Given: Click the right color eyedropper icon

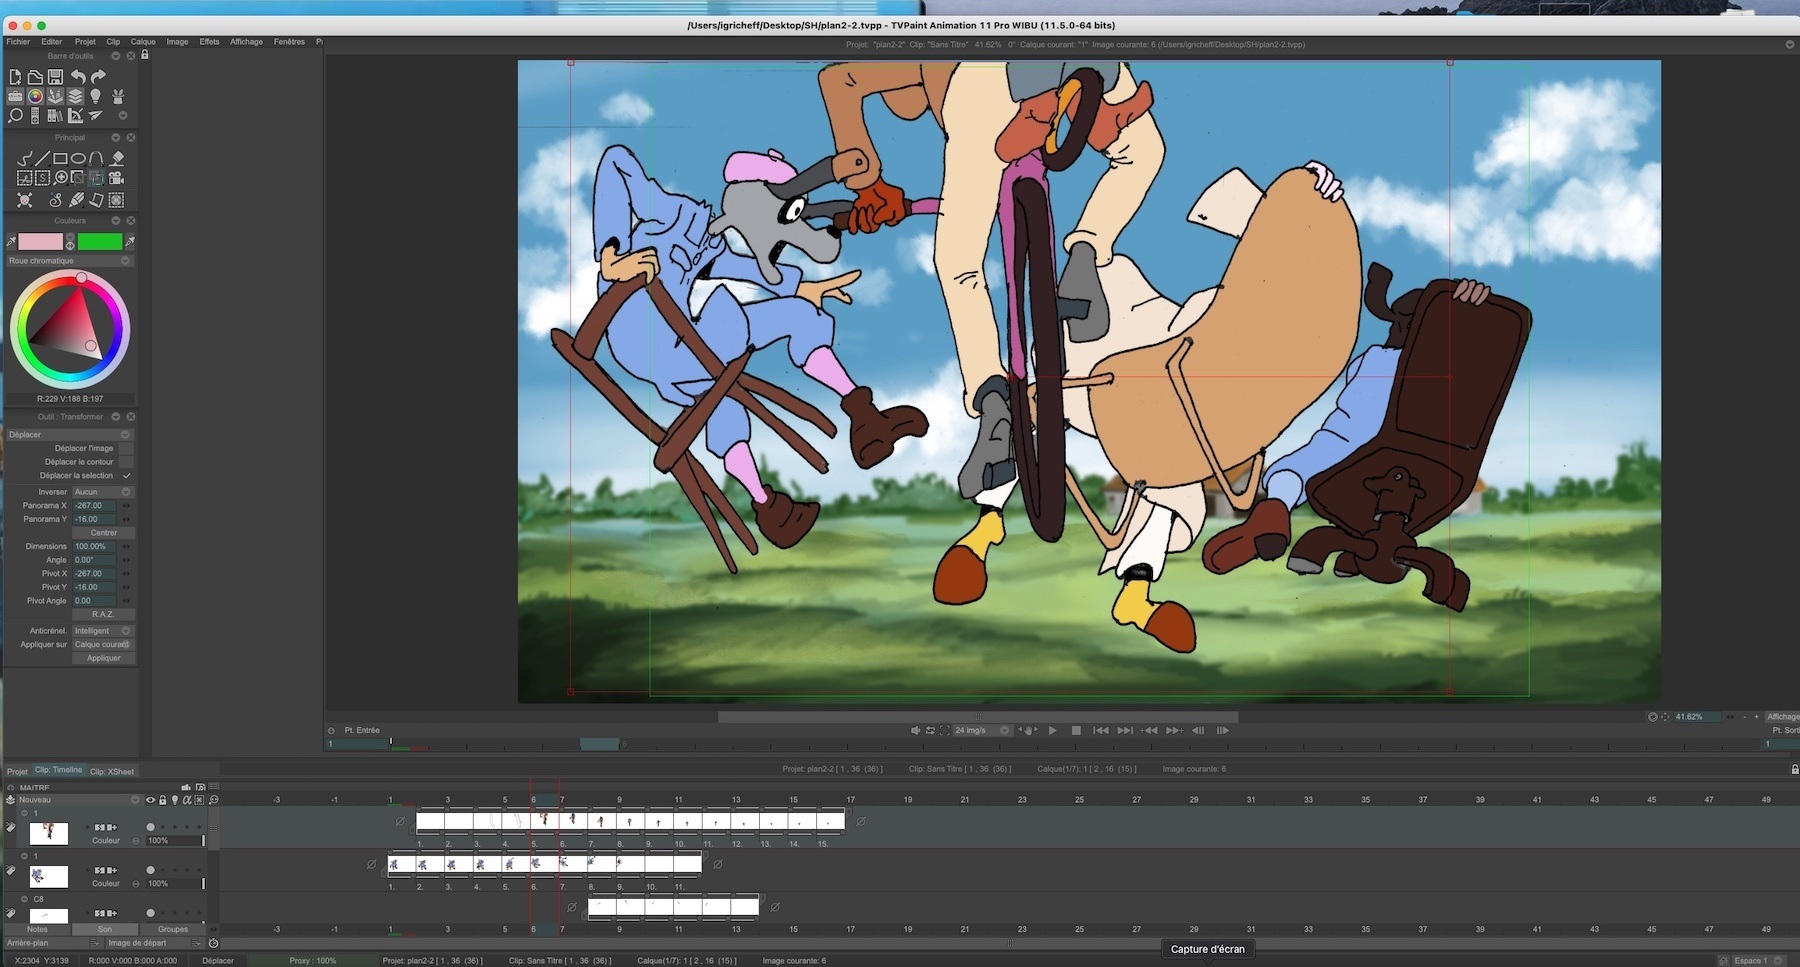Looking at the screenshot, I should (x=130, y=242).
